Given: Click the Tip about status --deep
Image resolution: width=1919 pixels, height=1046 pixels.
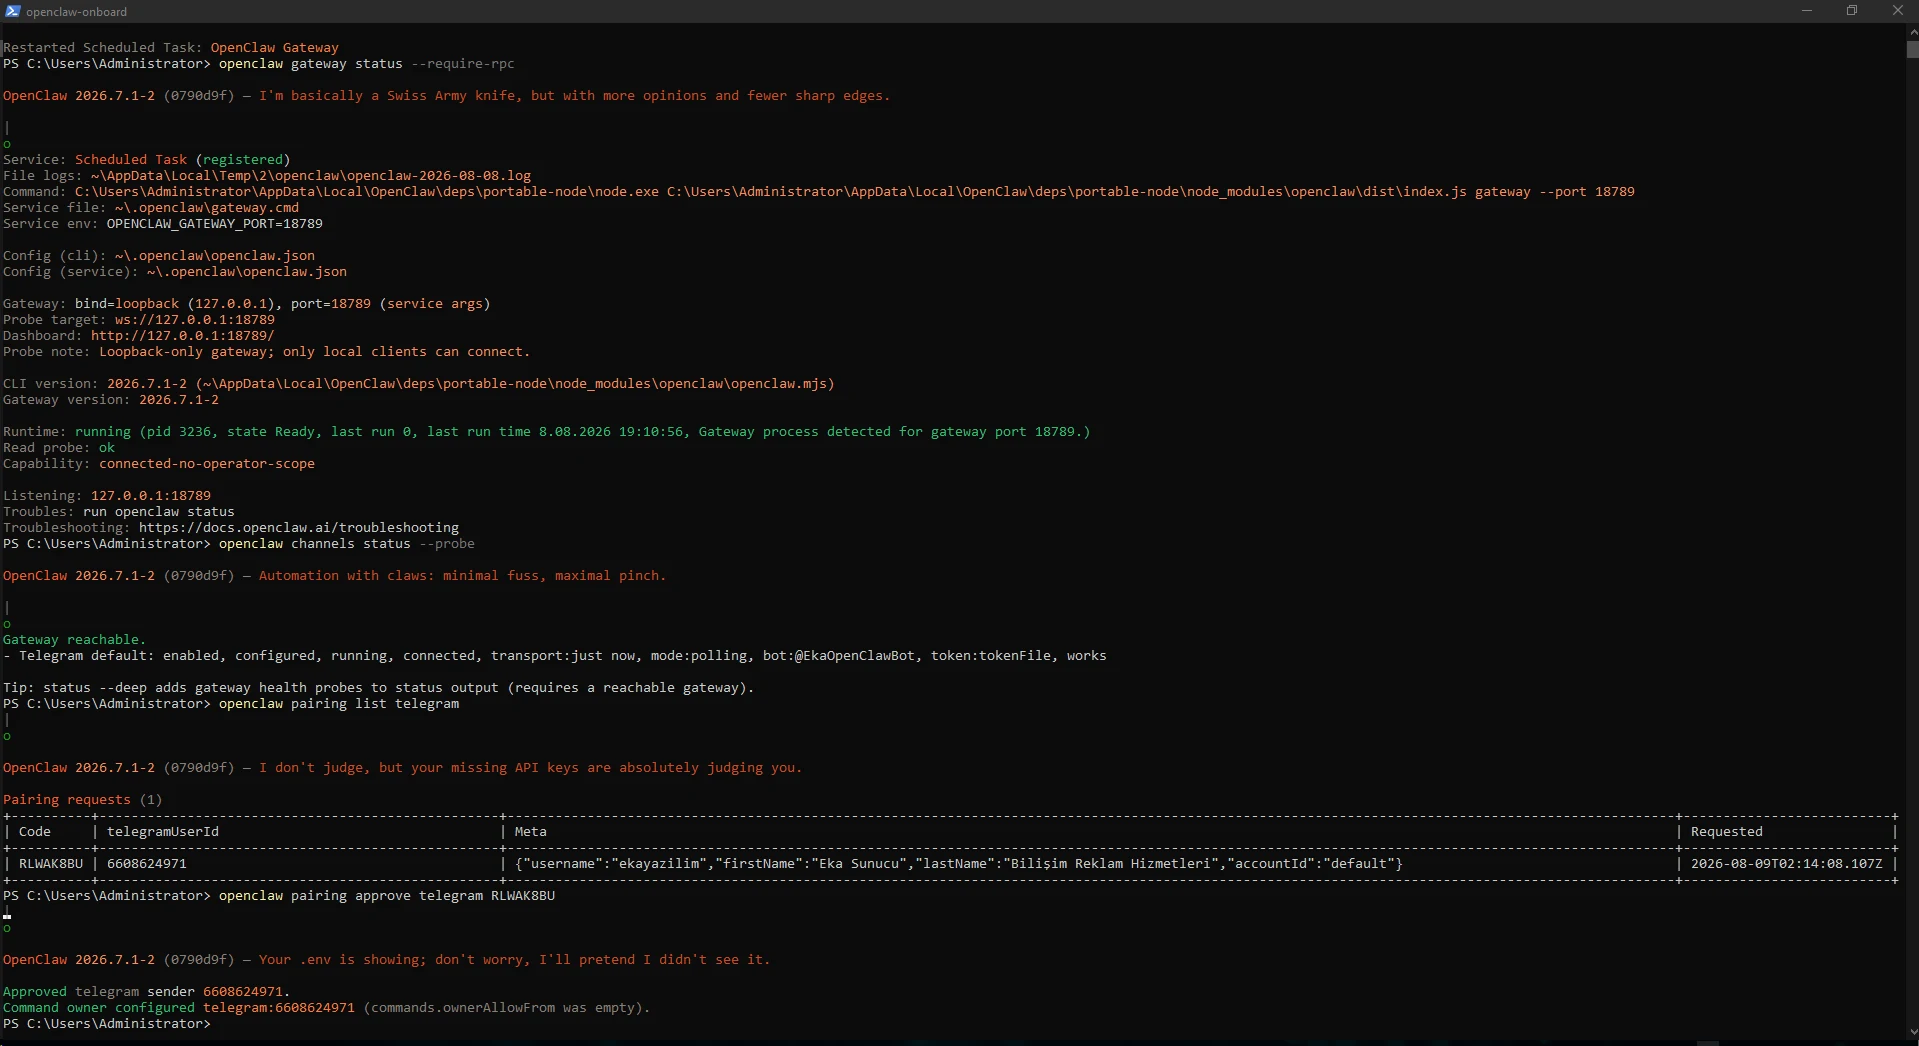Looking at the screenshot, I should point(379,688).
